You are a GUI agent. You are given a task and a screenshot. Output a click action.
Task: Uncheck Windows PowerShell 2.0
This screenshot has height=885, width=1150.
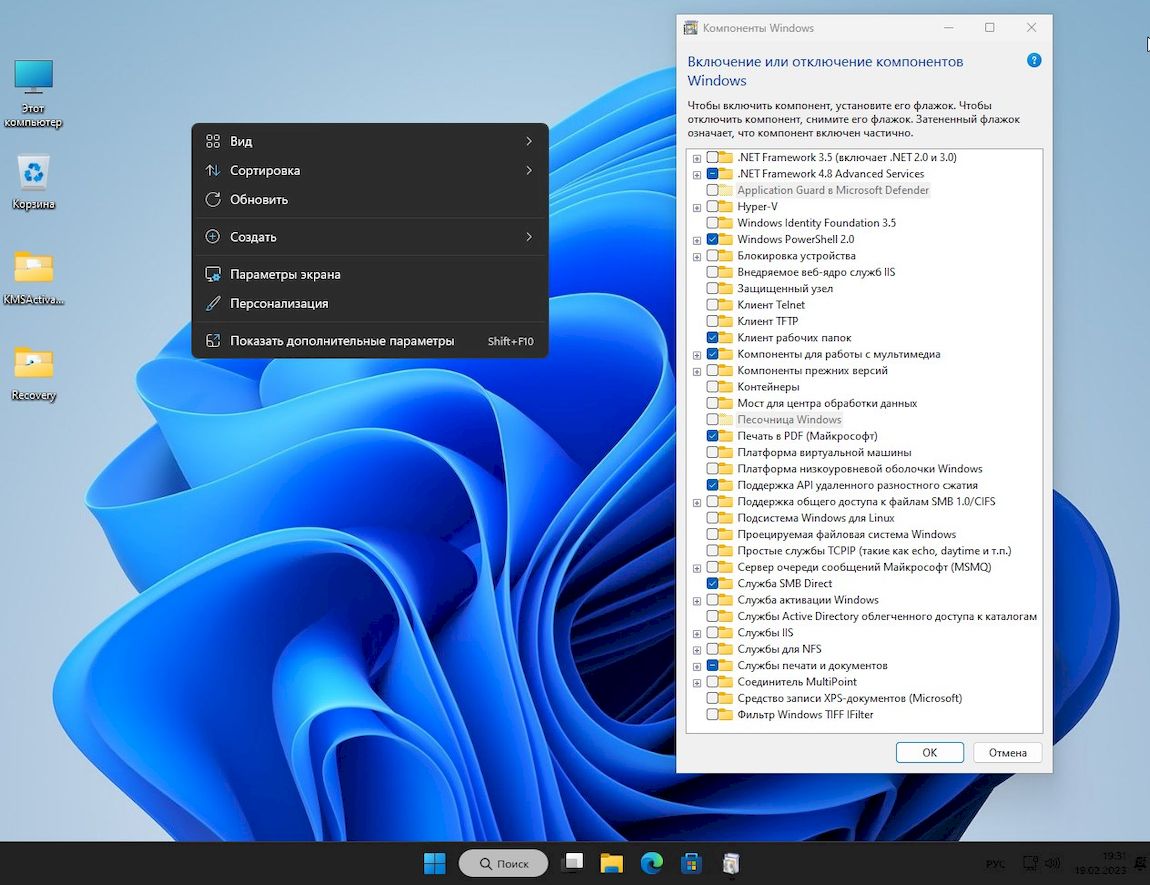coord(713,240)
